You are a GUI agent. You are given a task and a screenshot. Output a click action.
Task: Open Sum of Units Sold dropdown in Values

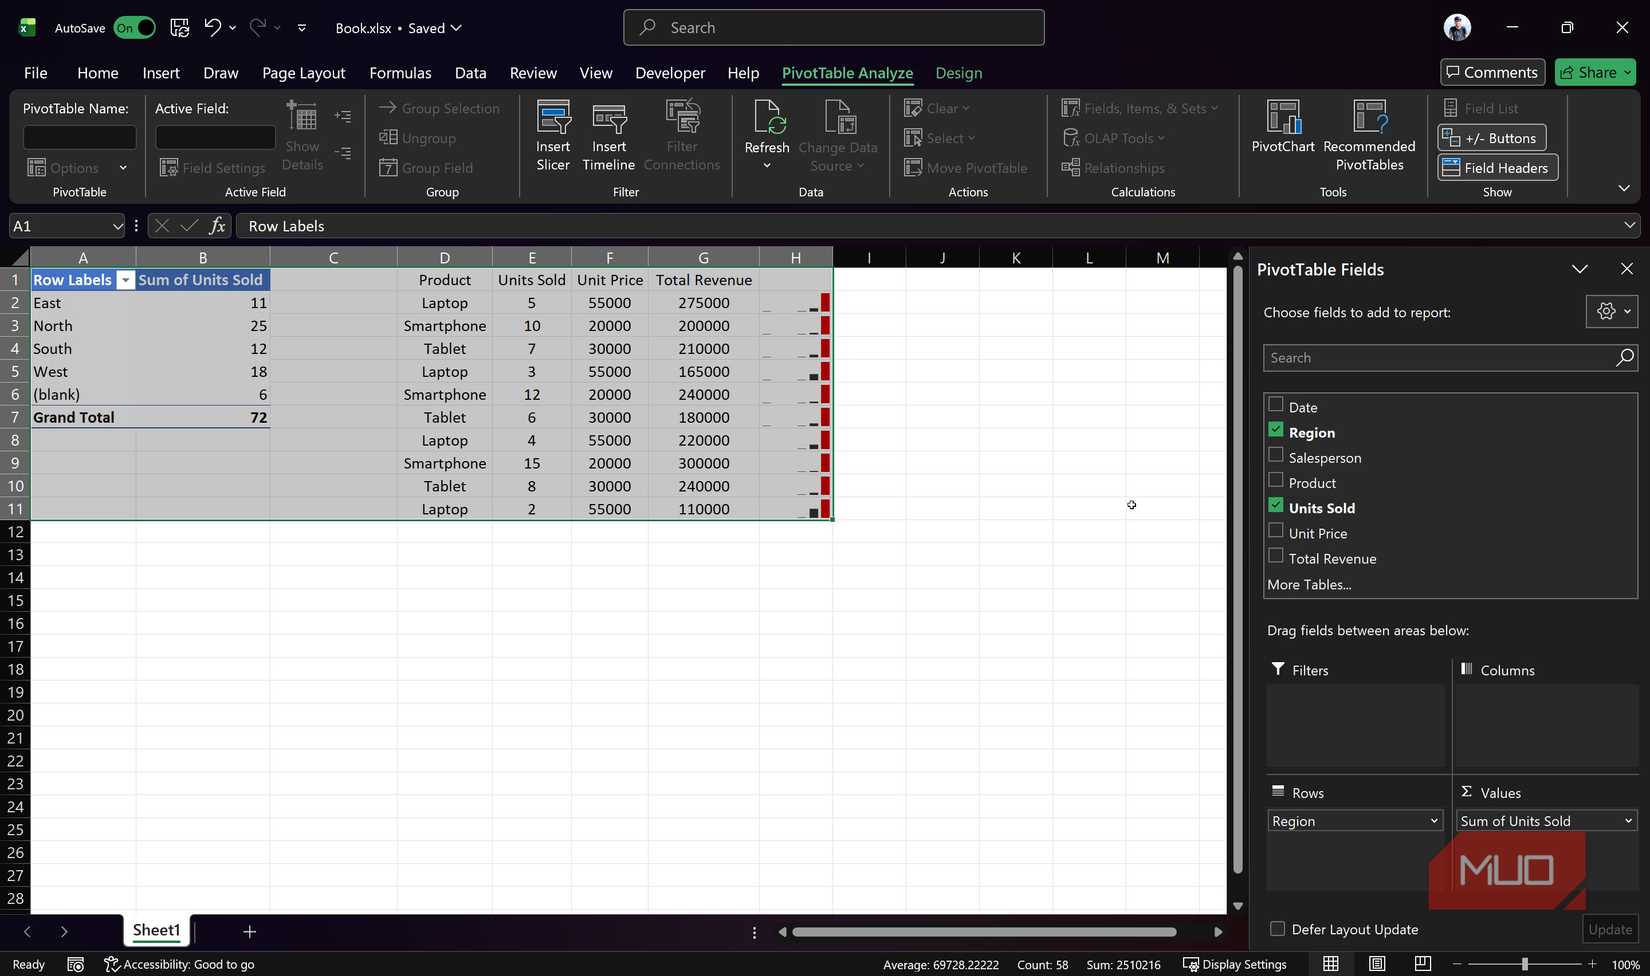point(1625,820)
